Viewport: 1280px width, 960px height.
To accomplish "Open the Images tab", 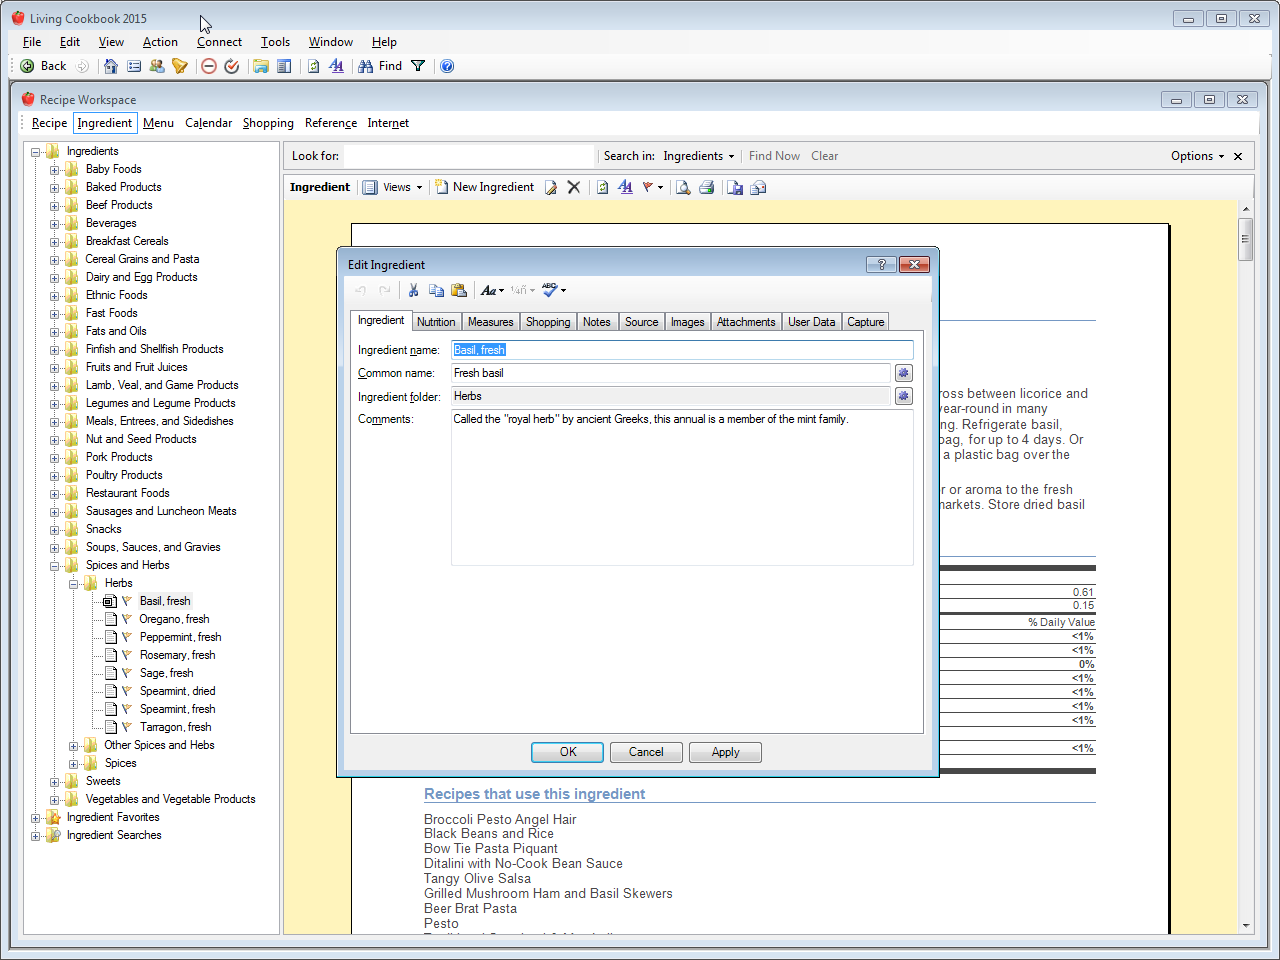I will 687,322.
